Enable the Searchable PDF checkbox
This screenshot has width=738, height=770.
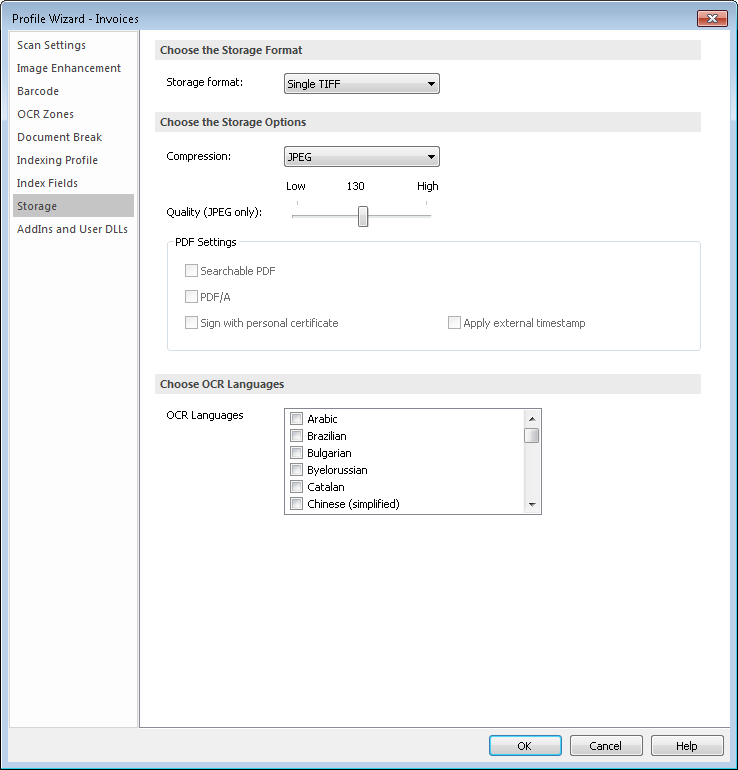point(191,271)
